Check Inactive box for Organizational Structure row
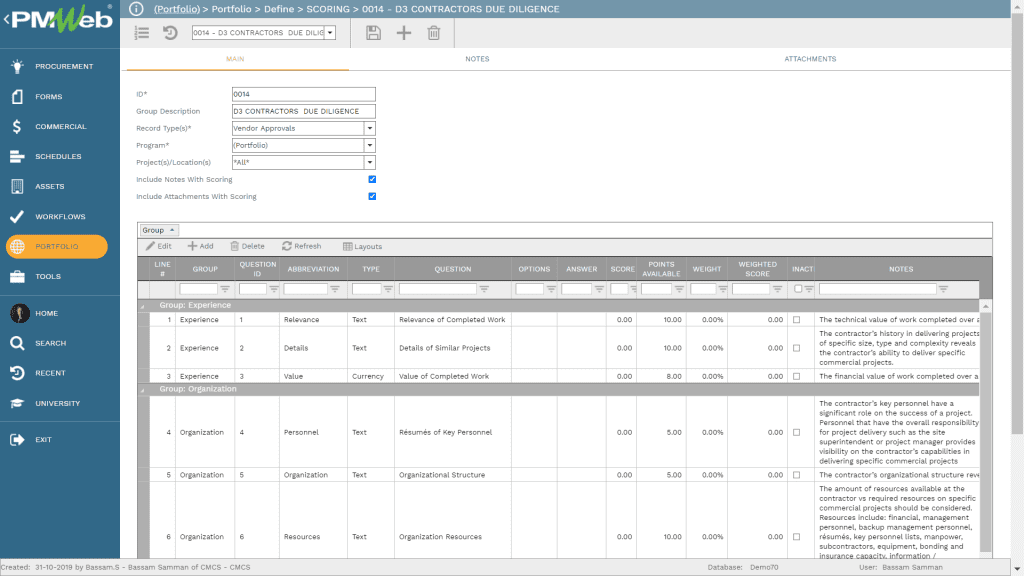The image size is (1024, 576). 796,475
